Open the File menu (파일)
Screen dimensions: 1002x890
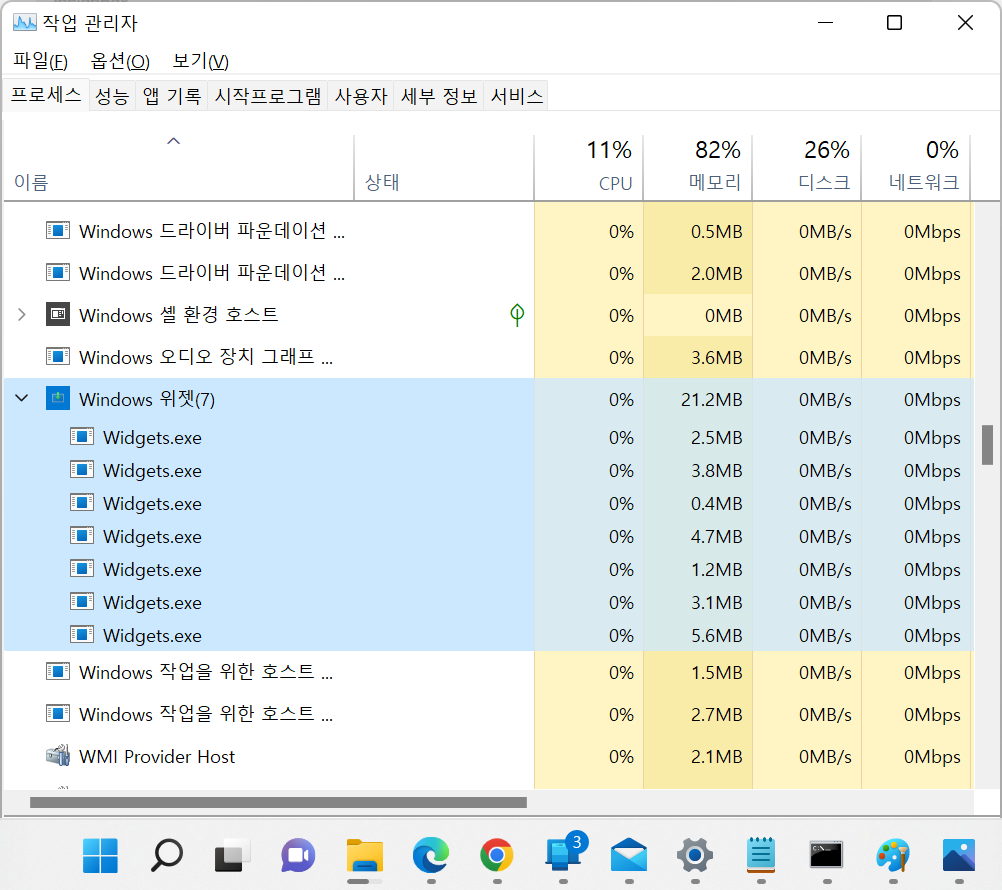(40, 61)
